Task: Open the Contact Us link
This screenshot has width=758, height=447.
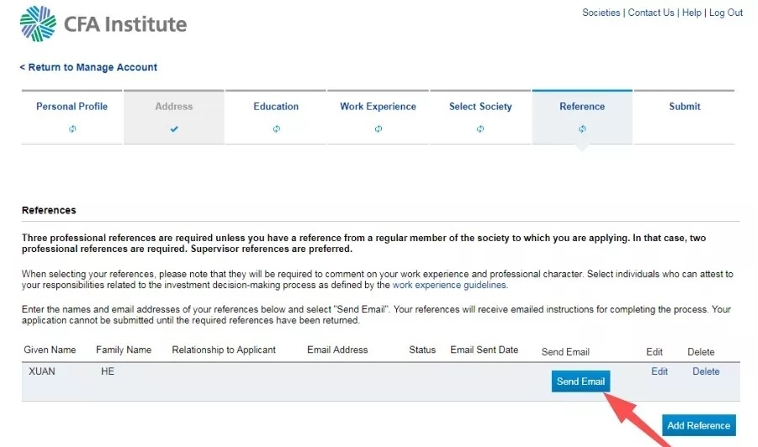Action: click(x=651, y=13)
